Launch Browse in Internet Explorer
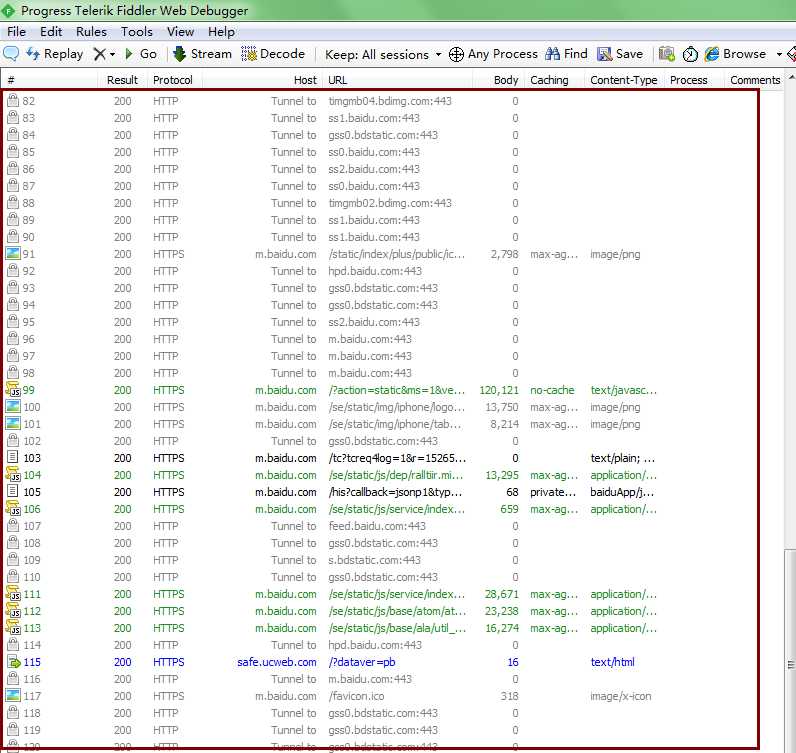This screenshot has height=753, width=796. [735, 53]
